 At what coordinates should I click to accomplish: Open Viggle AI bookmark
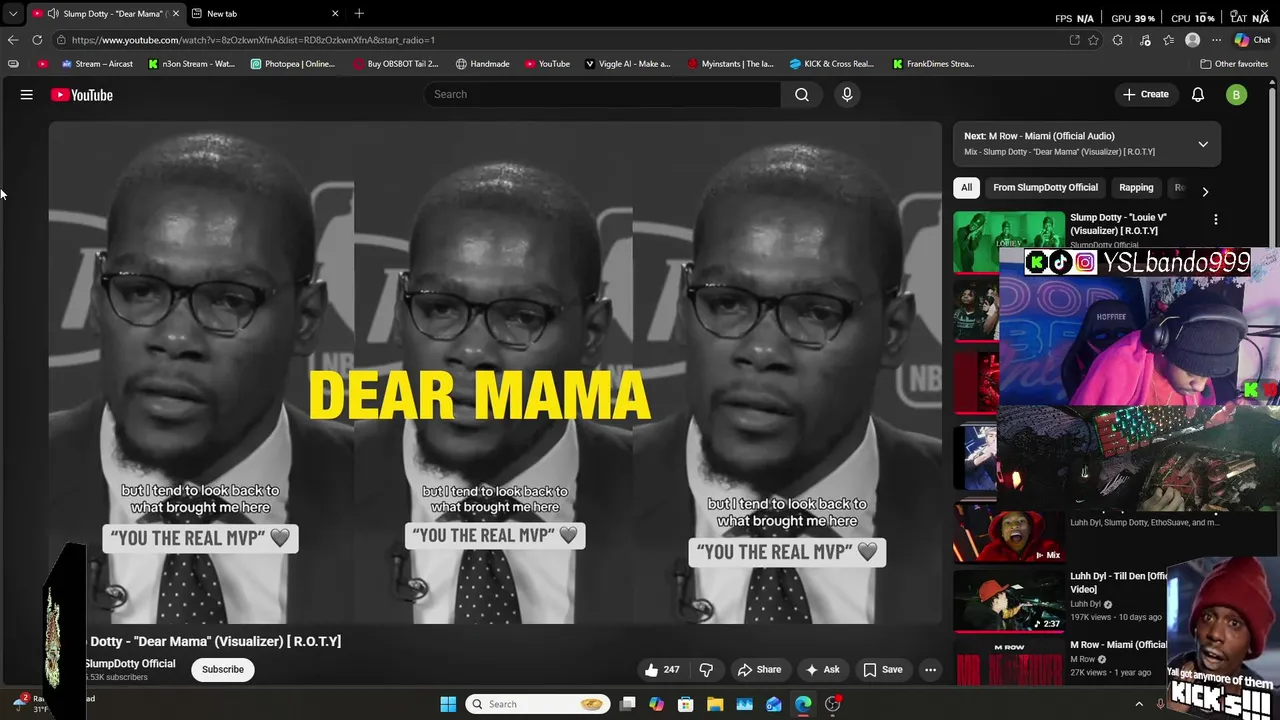point(627,64)
